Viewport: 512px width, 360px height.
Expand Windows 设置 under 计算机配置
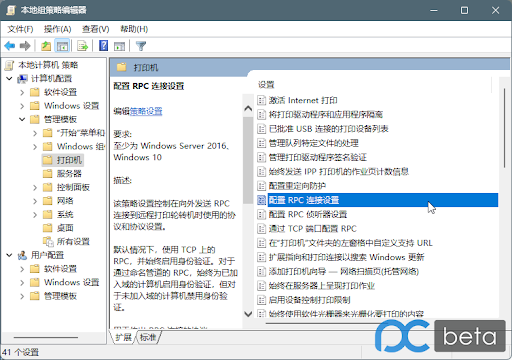[x=22, y=106]
